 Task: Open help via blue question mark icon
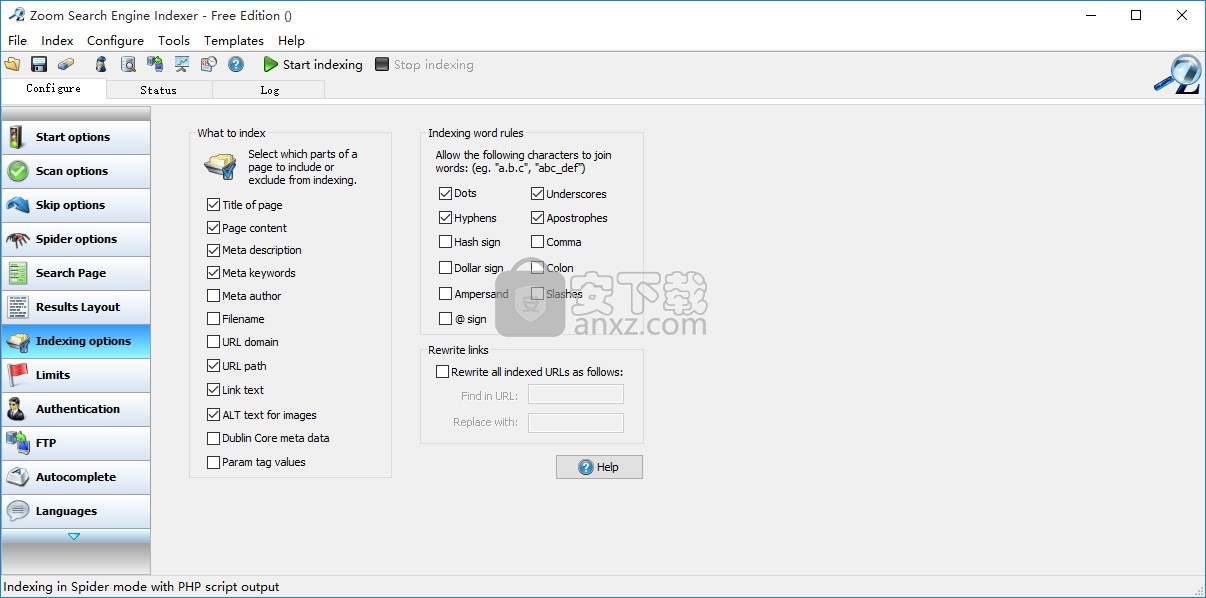click(x=236, y=64)
